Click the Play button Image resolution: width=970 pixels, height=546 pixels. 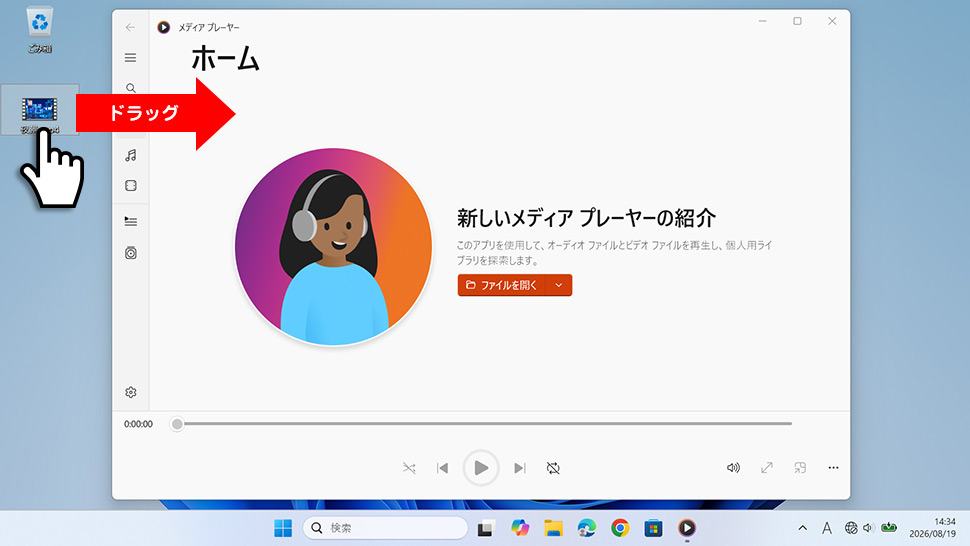[x=481, y=468]
